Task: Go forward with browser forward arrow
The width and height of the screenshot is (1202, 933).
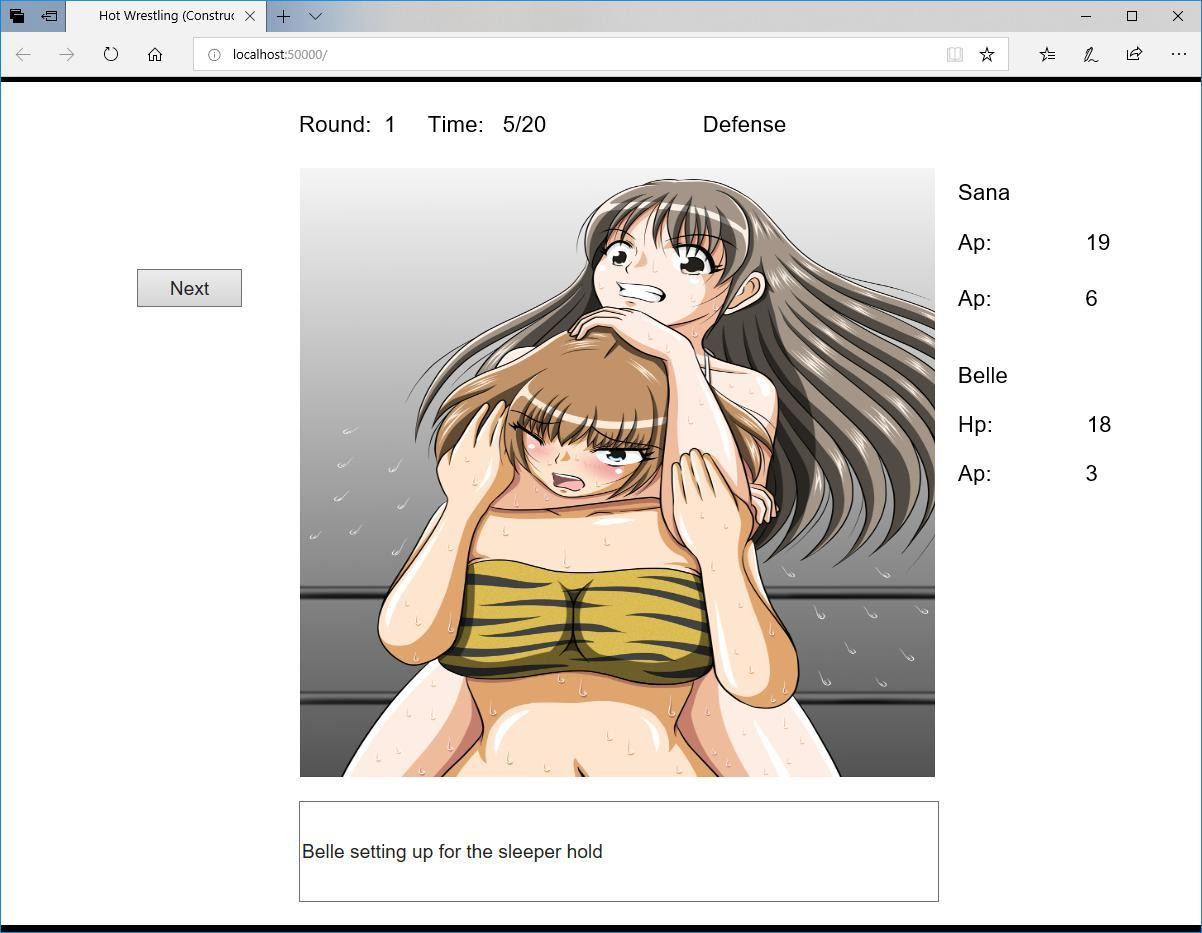Action: (x=67, y=54)
